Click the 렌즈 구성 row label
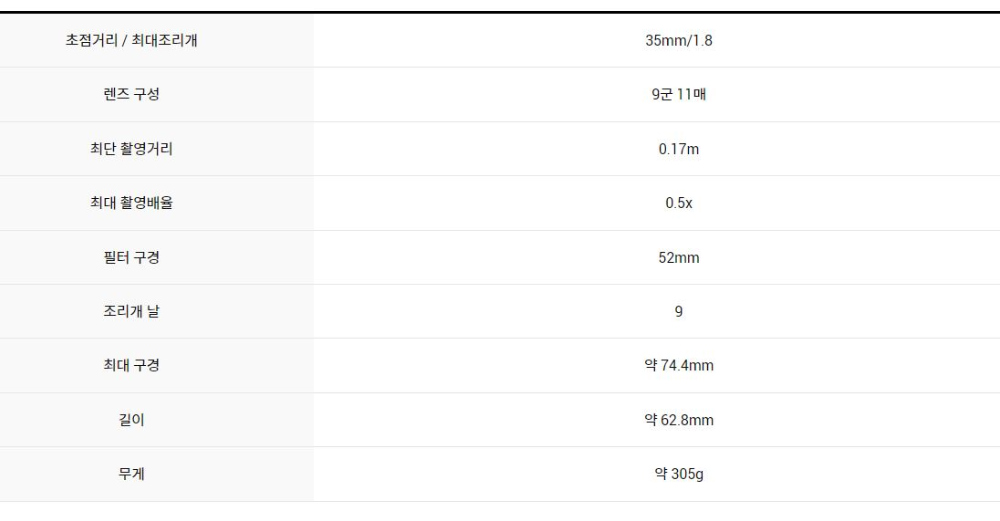 point(138,95)
